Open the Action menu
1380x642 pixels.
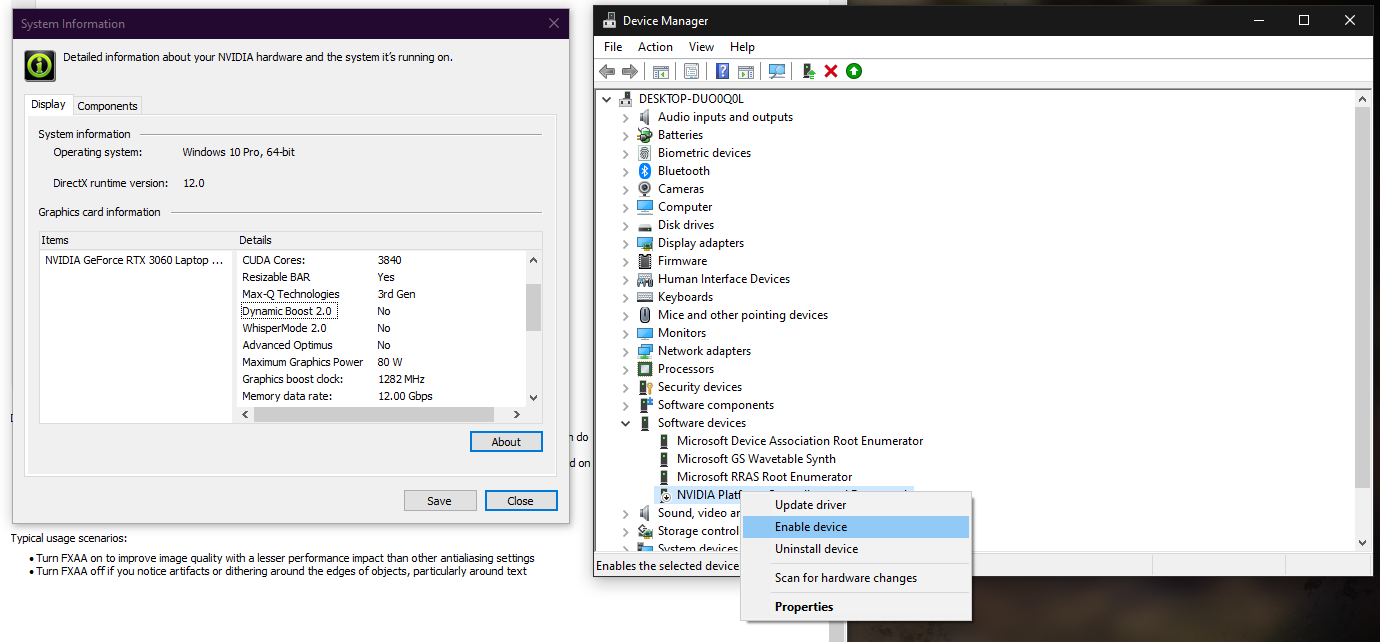[x=655, y=47]
